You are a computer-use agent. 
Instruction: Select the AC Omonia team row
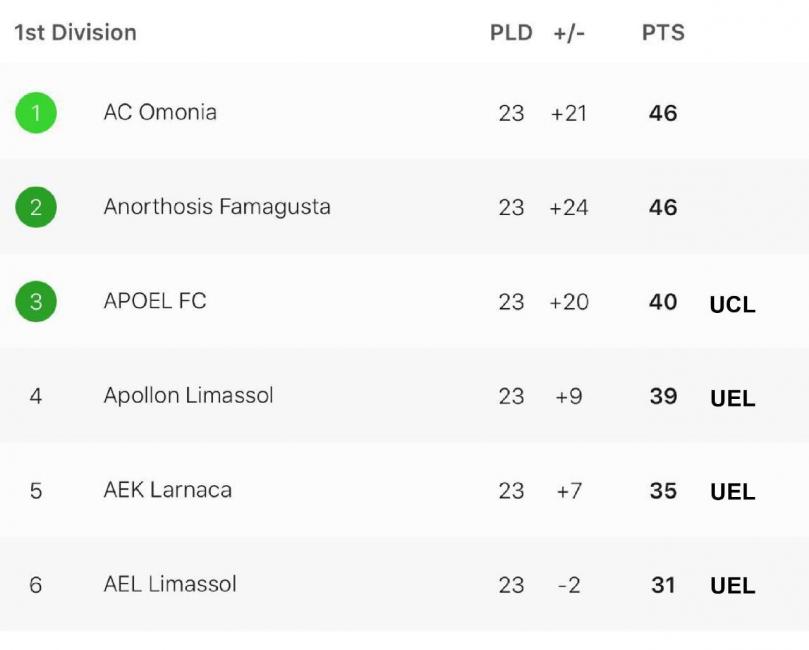click(404, 112)
